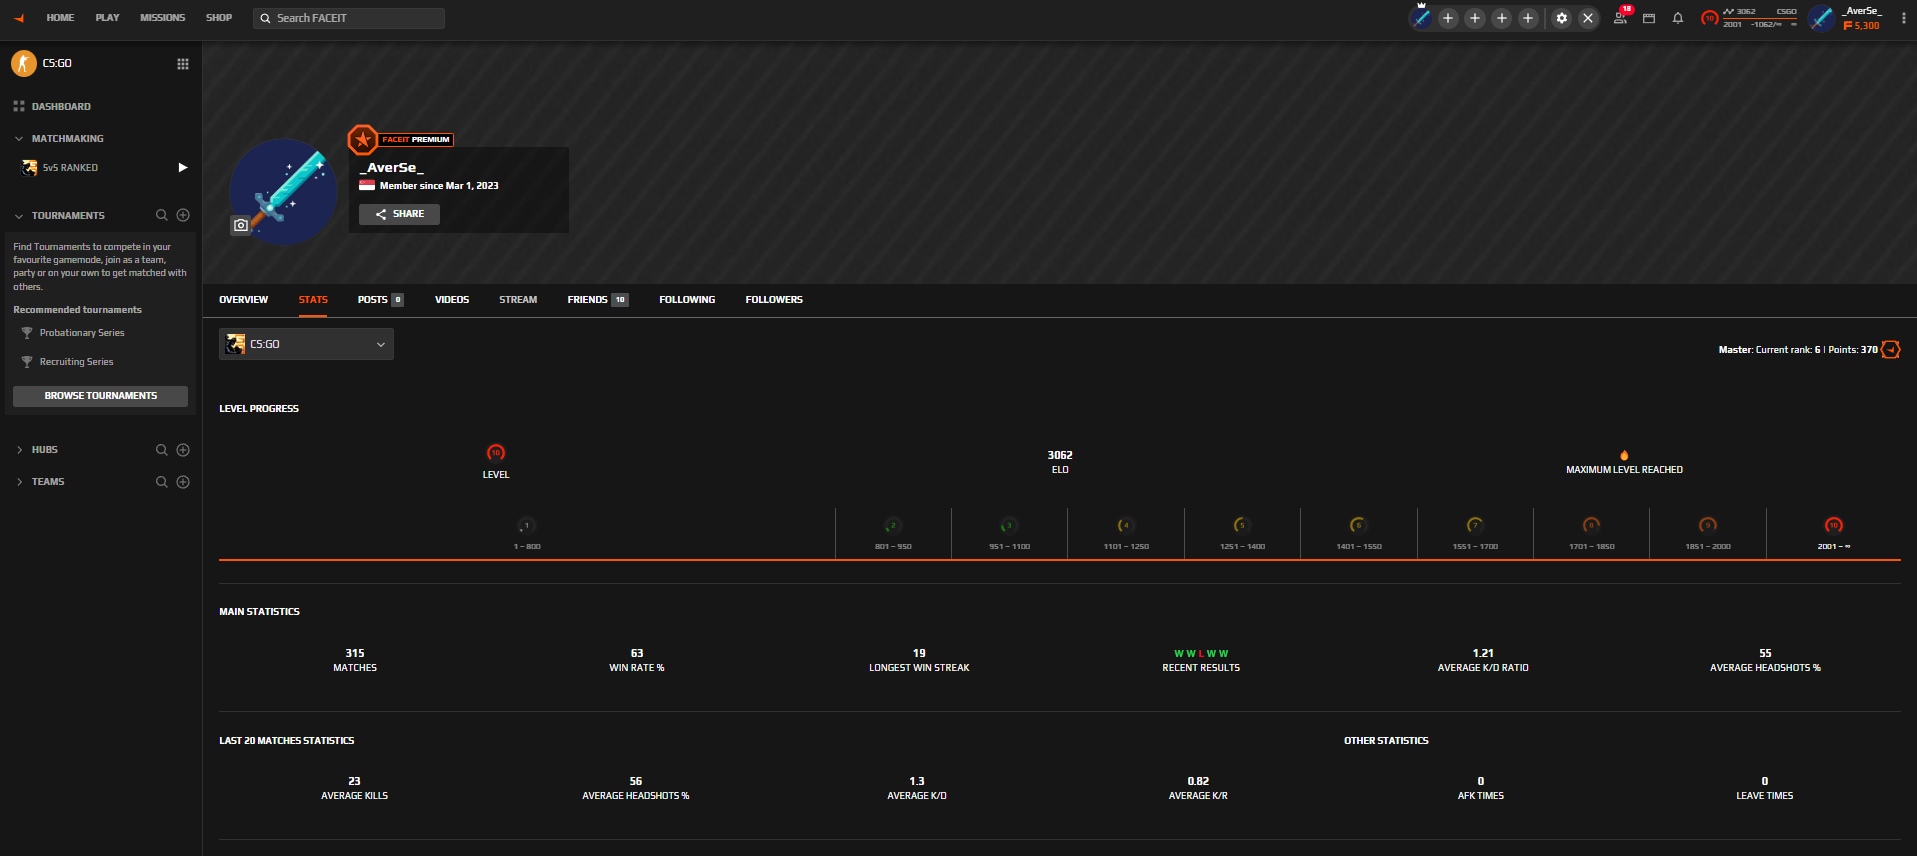Click the large profile sword avatar
Image resolution: width=1917 pixels, height=856 pixels.
284,192
